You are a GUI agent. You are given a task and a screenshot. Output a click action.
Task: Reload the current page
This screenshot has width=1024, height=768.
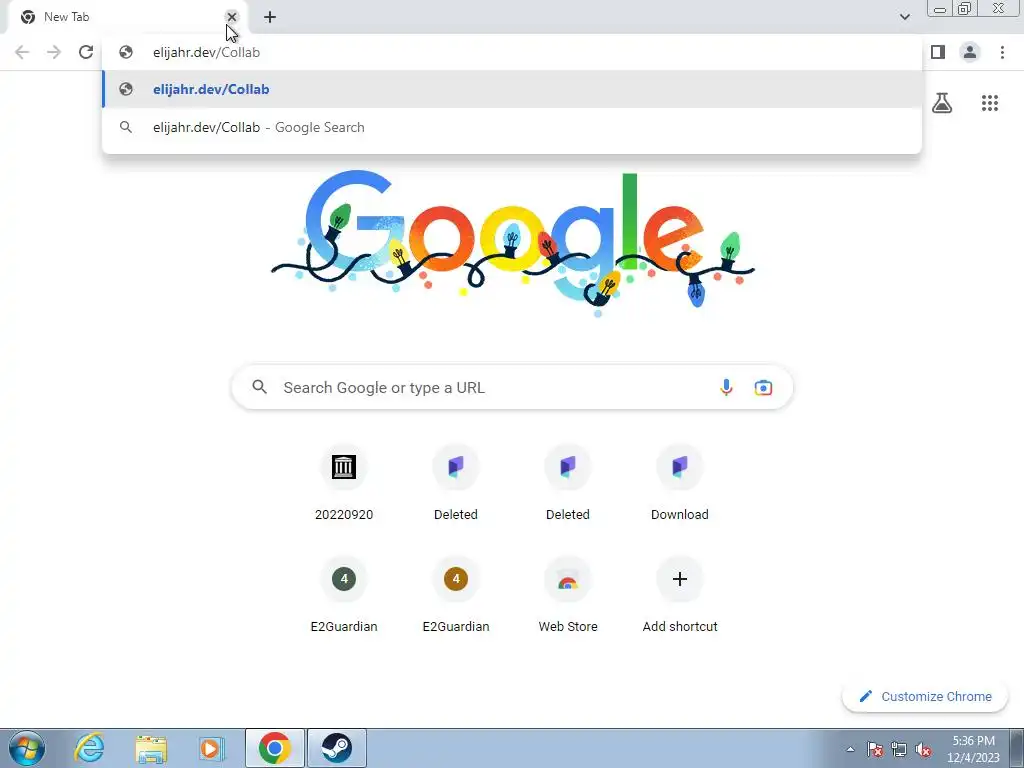[x=86, y=52]
